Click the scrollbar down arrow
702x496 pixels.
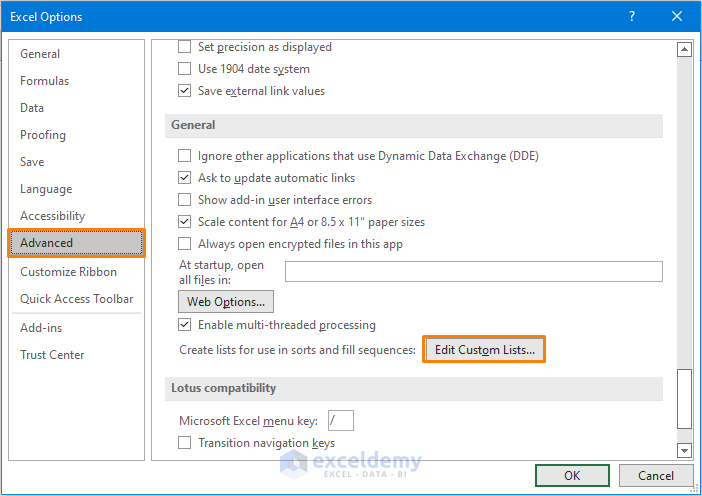click(x=684, y=450)
